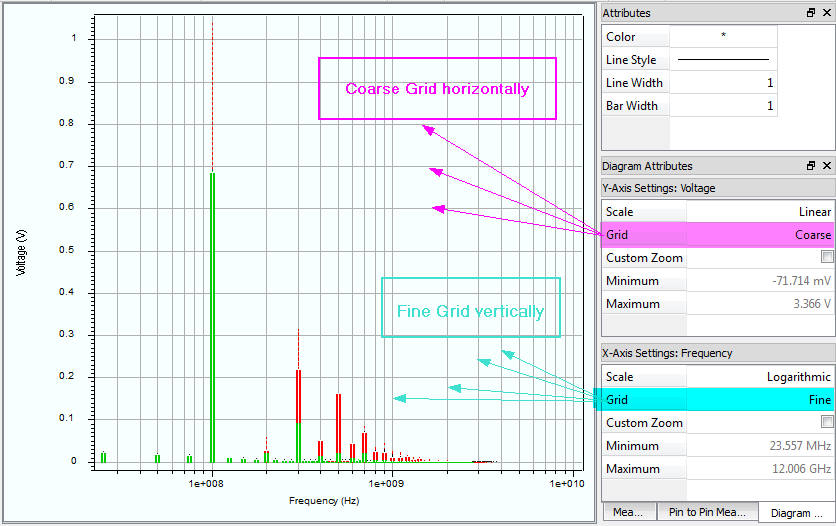The image size is (836, 526).
Task: Close the Diagram Attributes panel
Action: [x=826, y=166]
